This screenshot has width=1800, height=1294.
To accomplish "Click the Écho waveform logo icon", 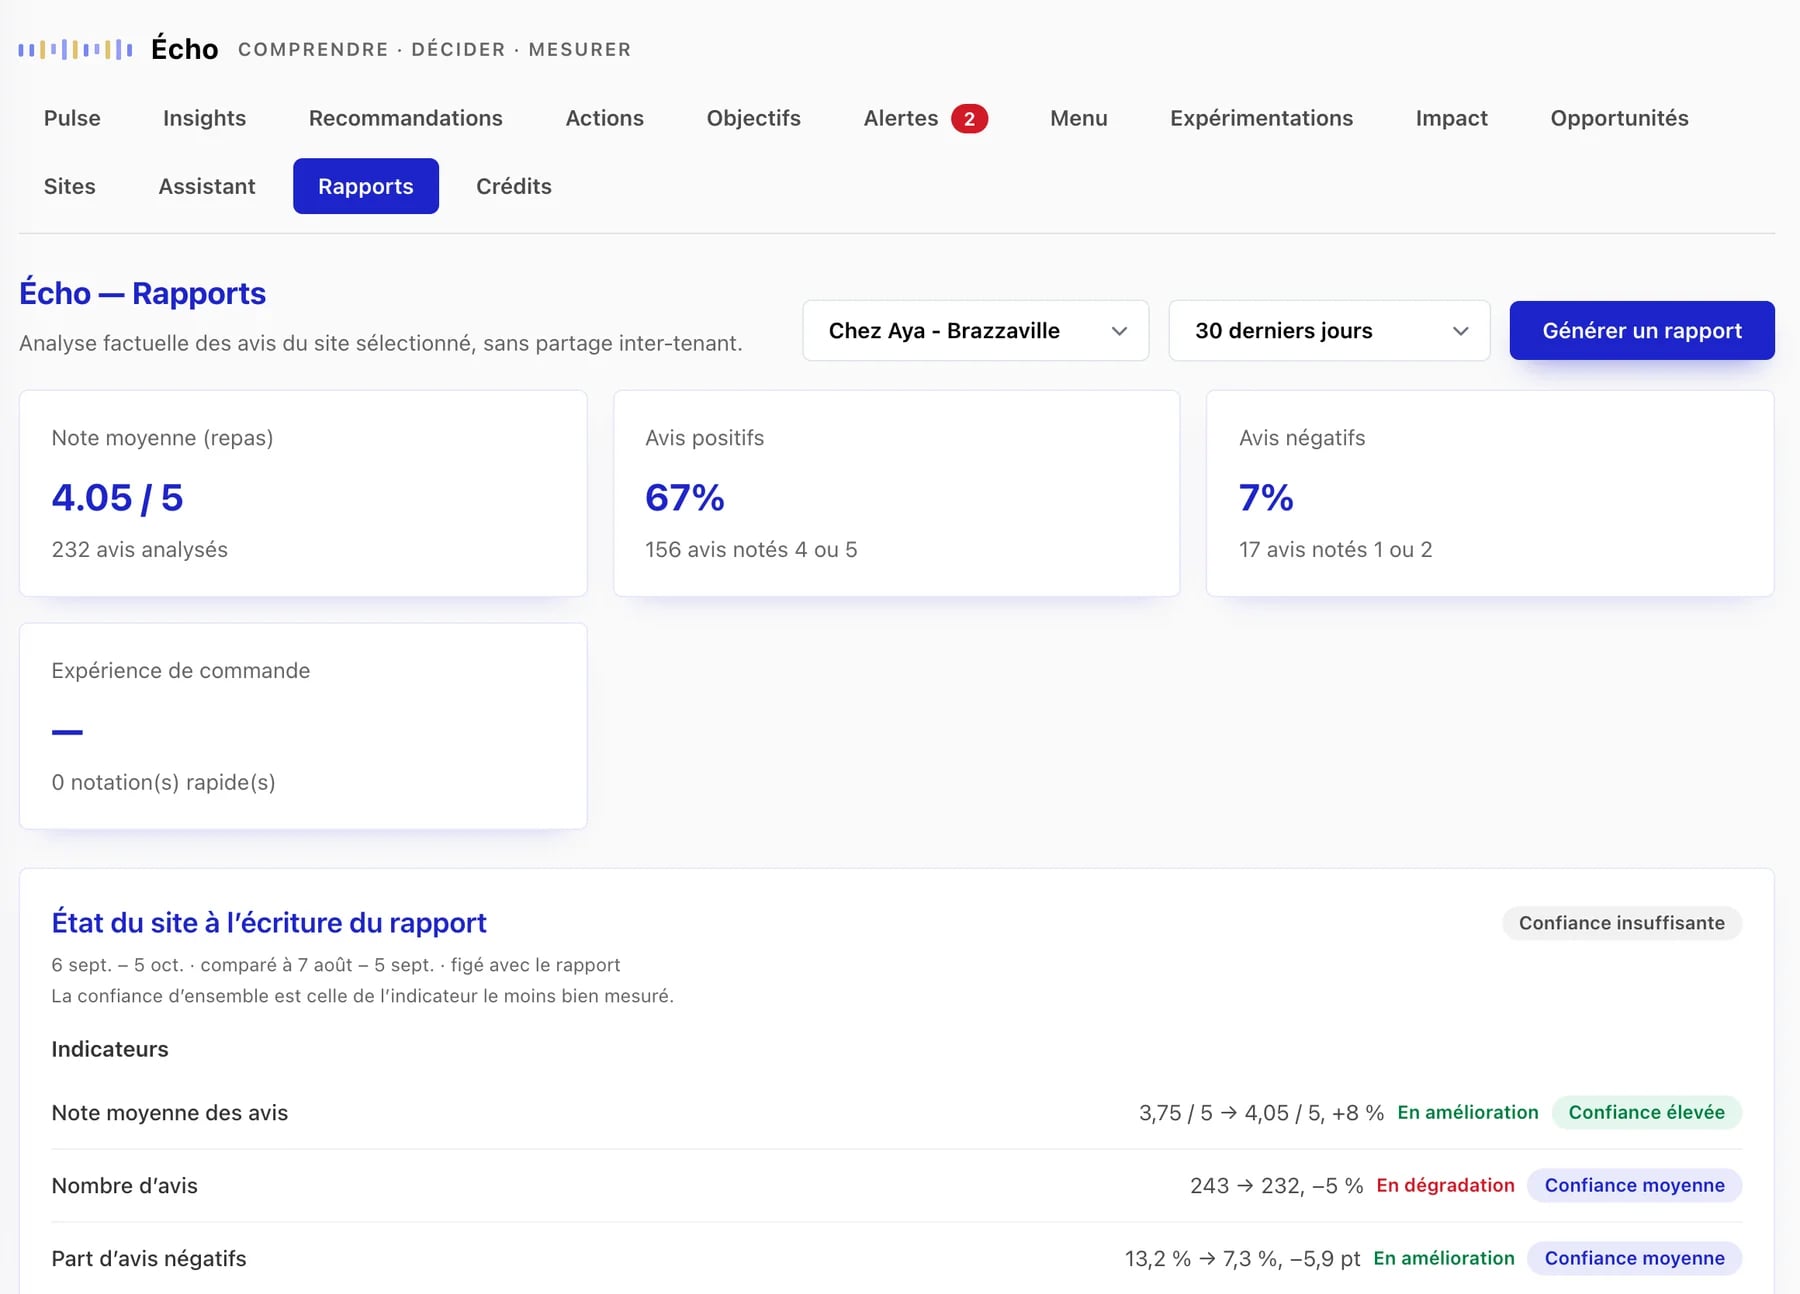I will (x=75, y=49).
